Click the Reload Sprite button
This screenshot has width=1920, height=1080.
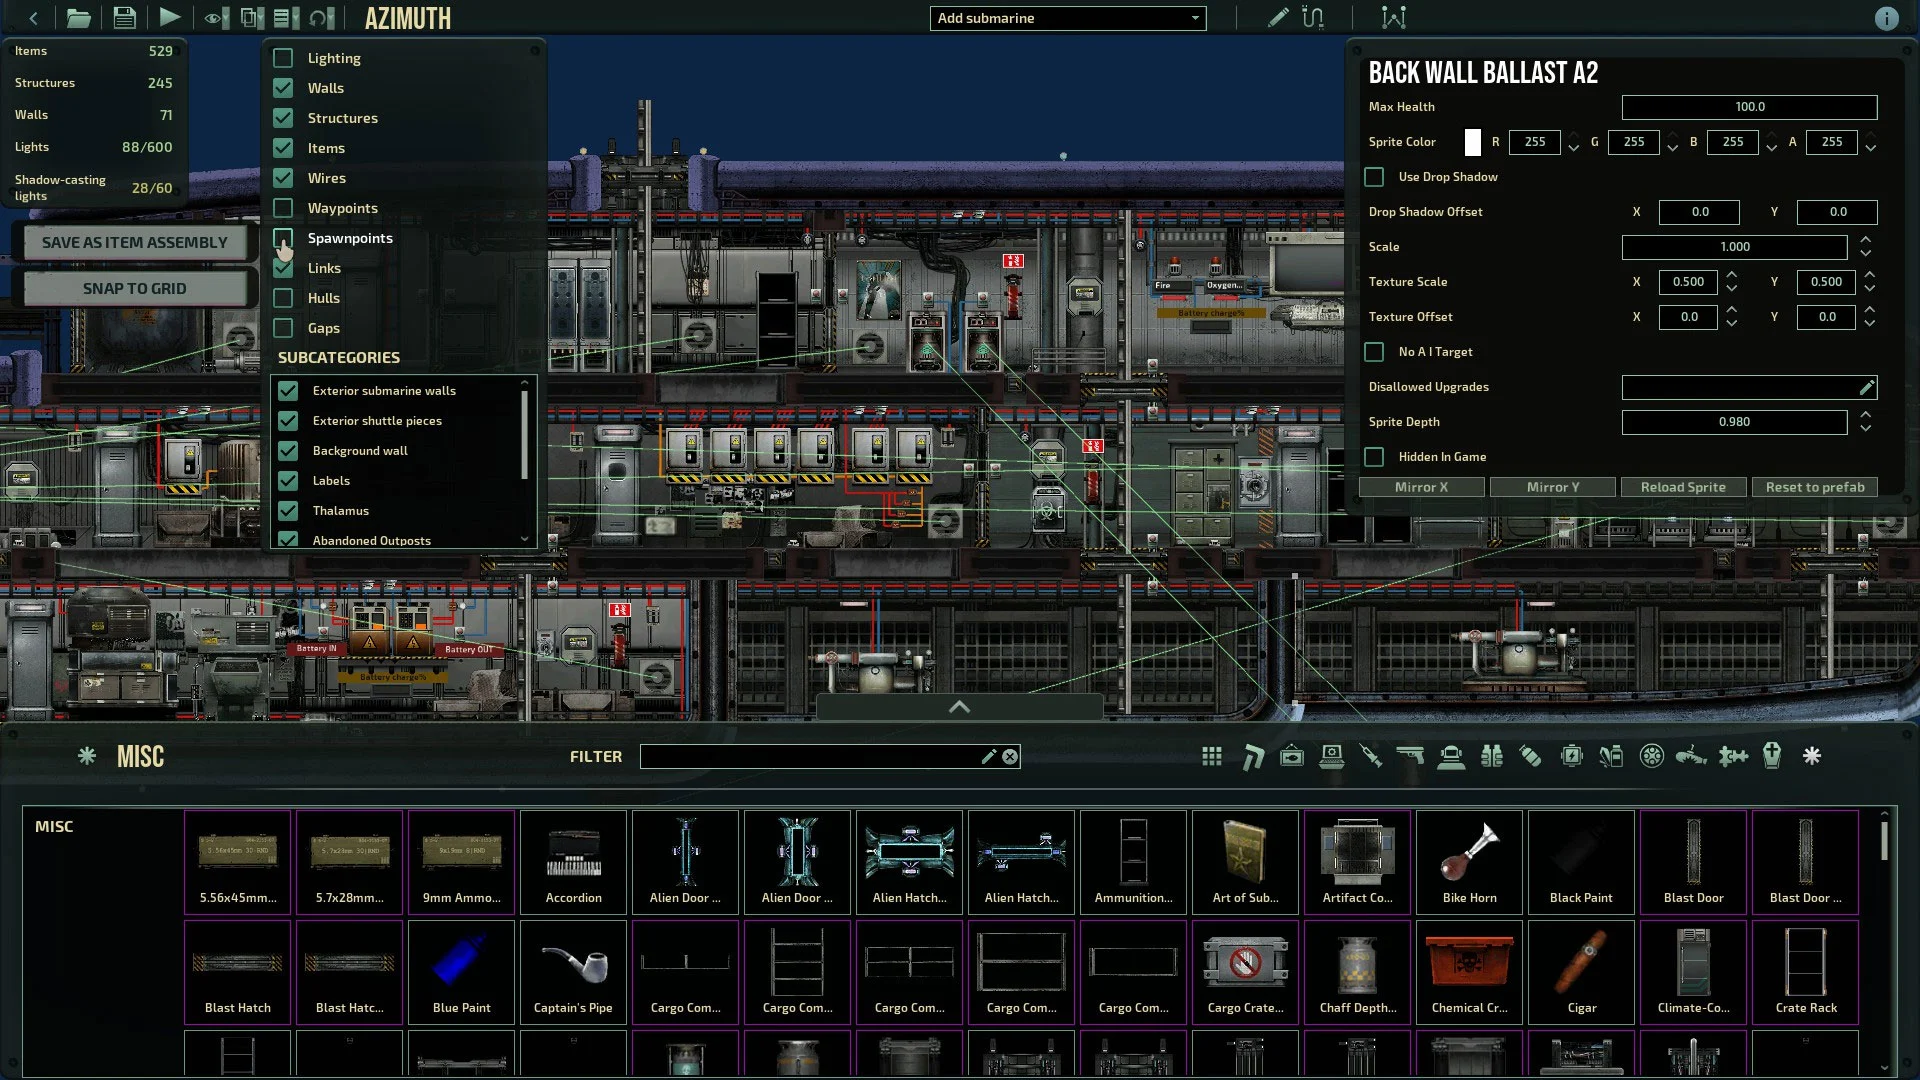(x=1683, y=487)
